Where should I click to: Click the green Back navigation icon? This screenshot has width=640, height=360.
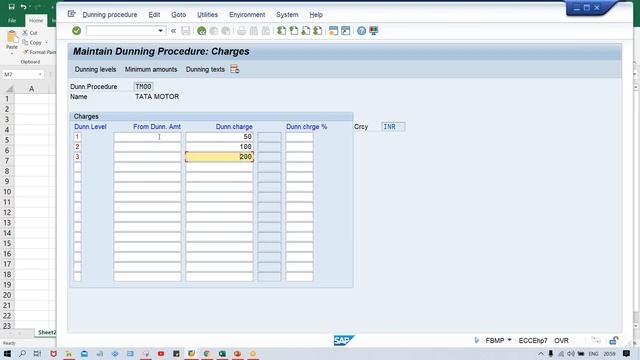click(201, 31)
